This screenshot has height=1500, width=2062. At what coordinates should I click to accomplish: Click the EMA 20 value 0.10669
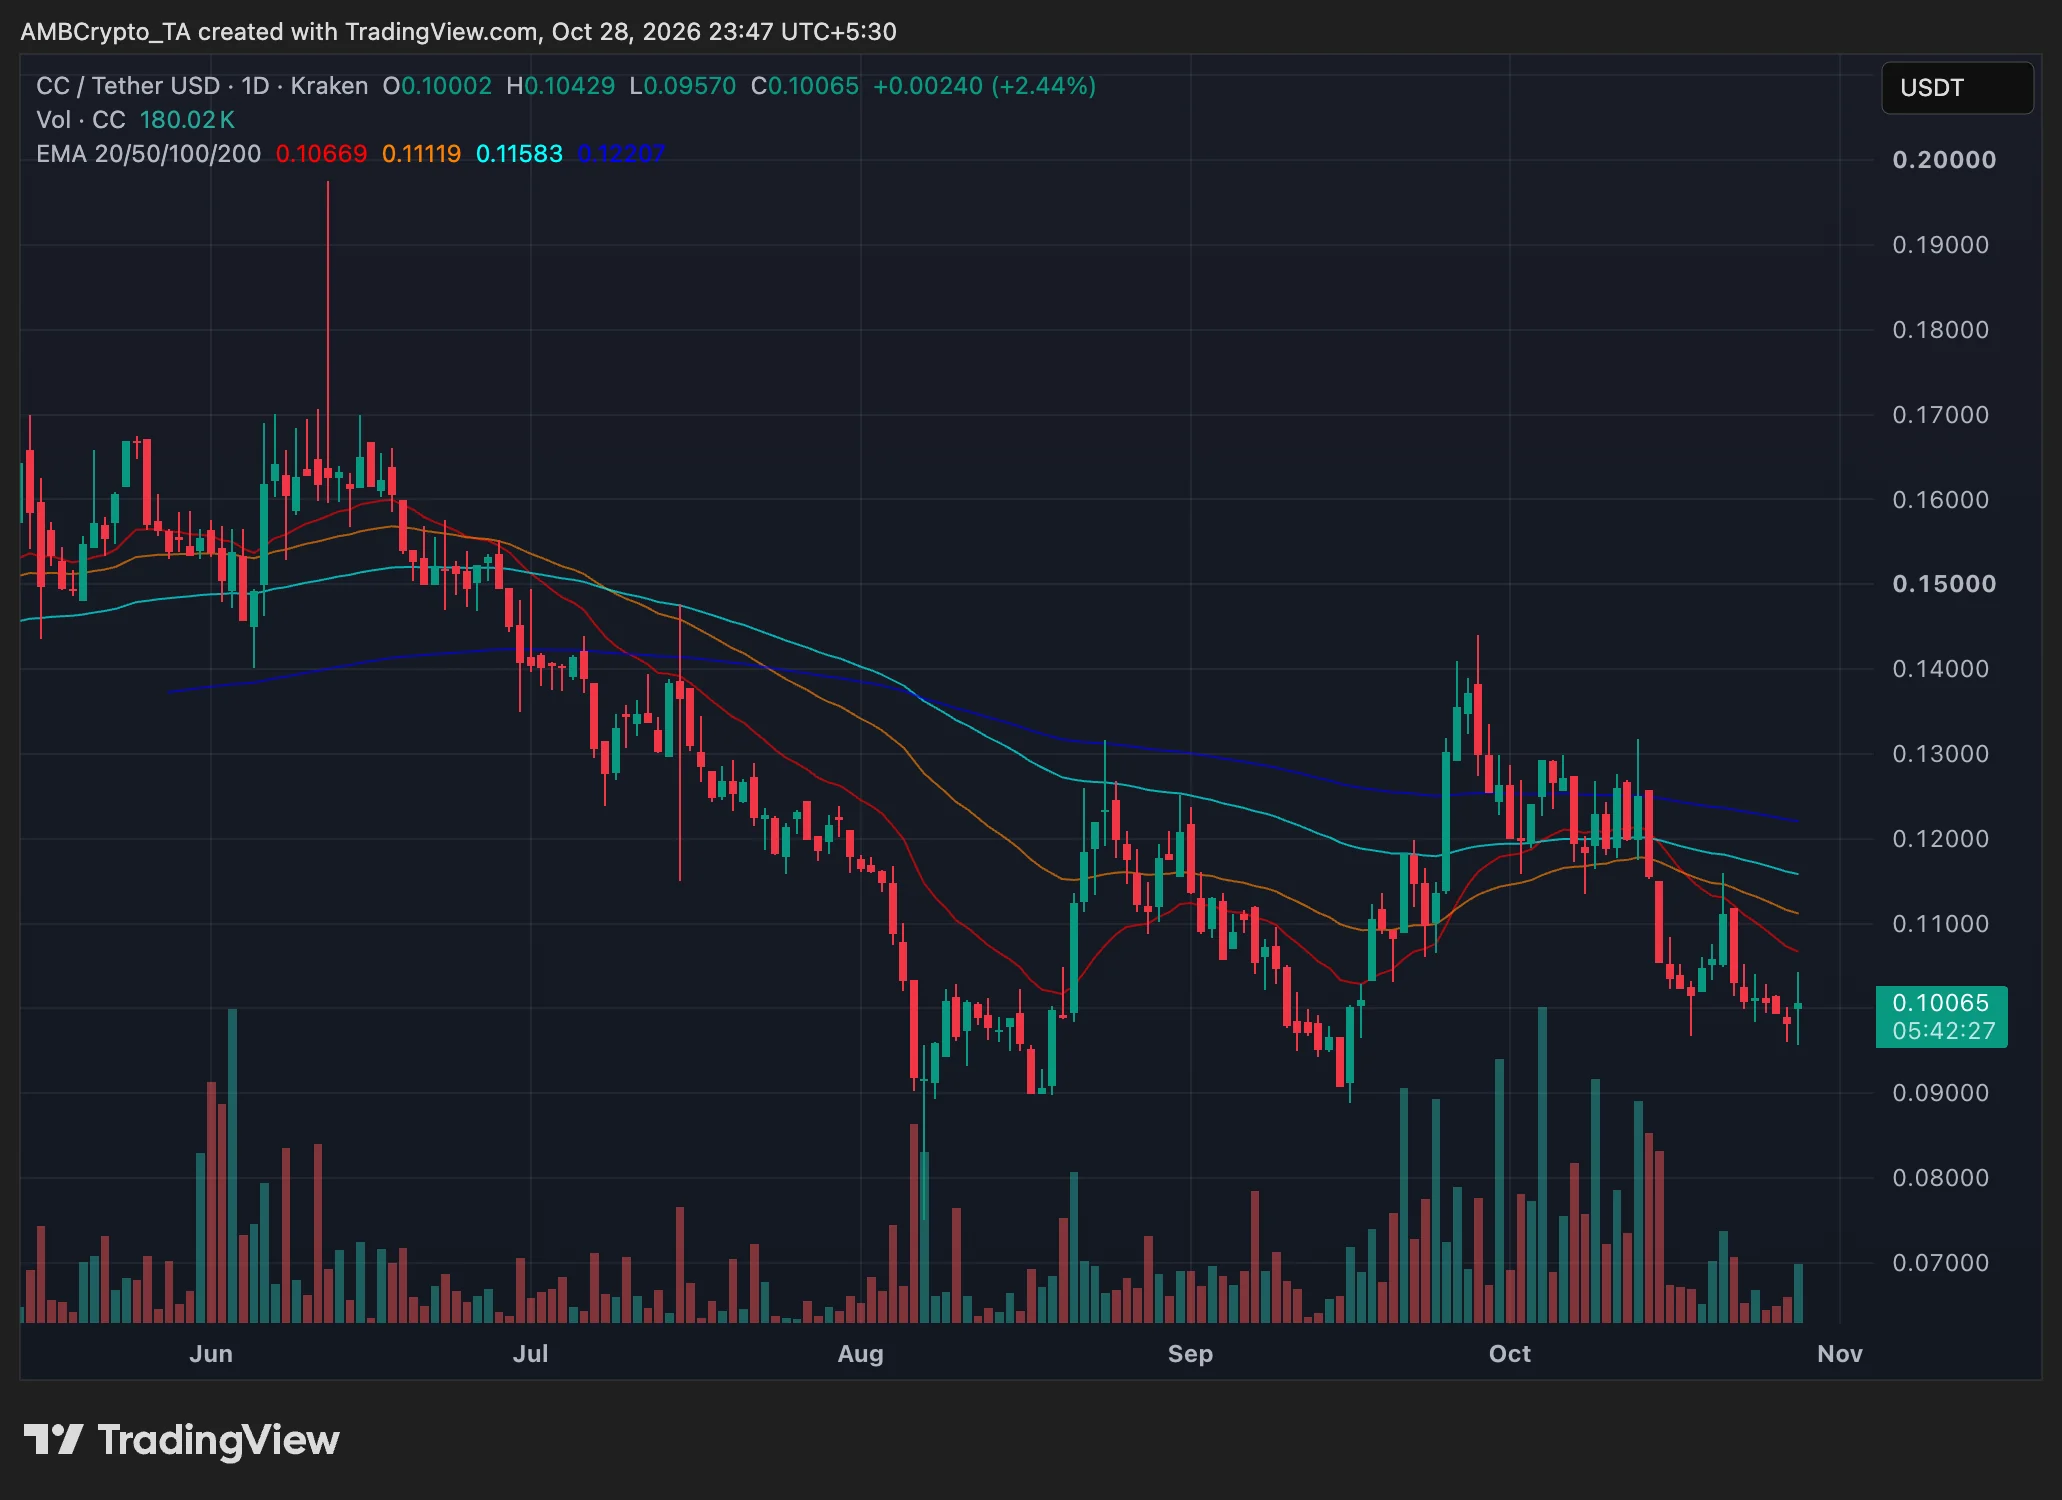click(322, 154)
